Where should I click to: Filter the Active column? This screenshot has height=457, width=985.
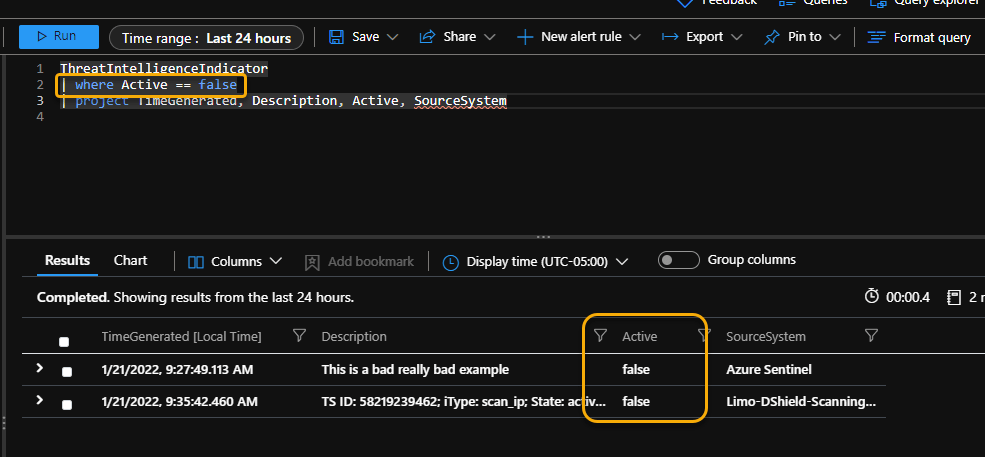click(704, 336)
